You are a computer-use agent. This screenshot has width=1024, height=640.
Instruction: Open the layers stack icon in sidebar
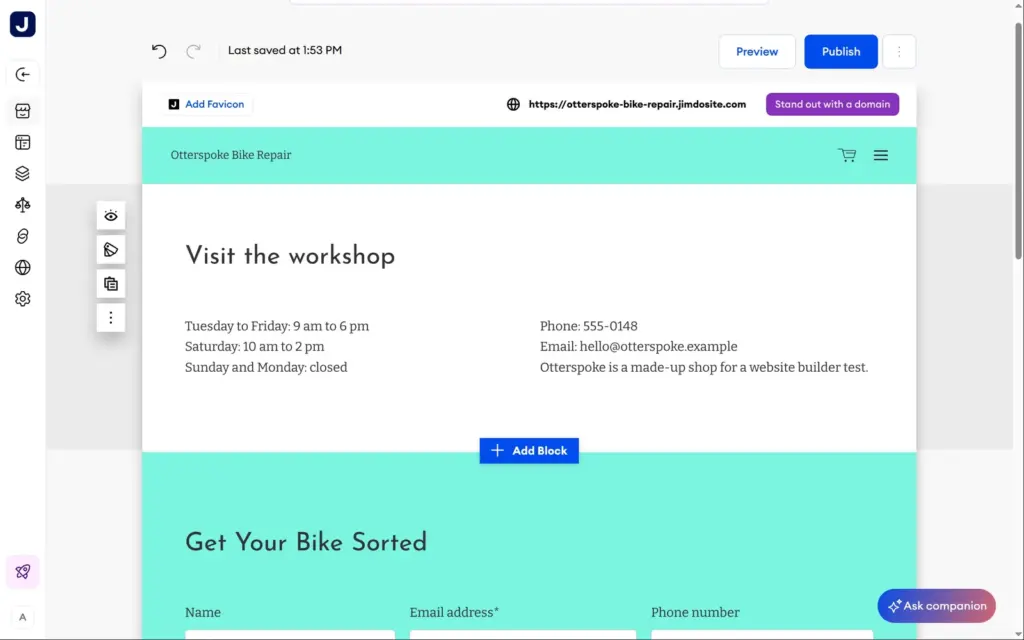[x=23, y=174]
